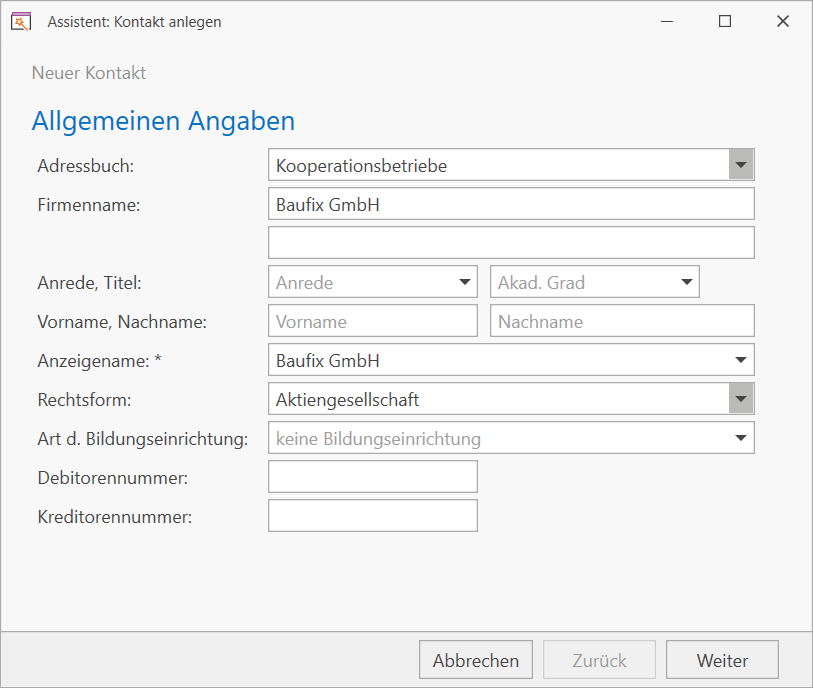Click the Weiter button

click(x=722, y=660)
